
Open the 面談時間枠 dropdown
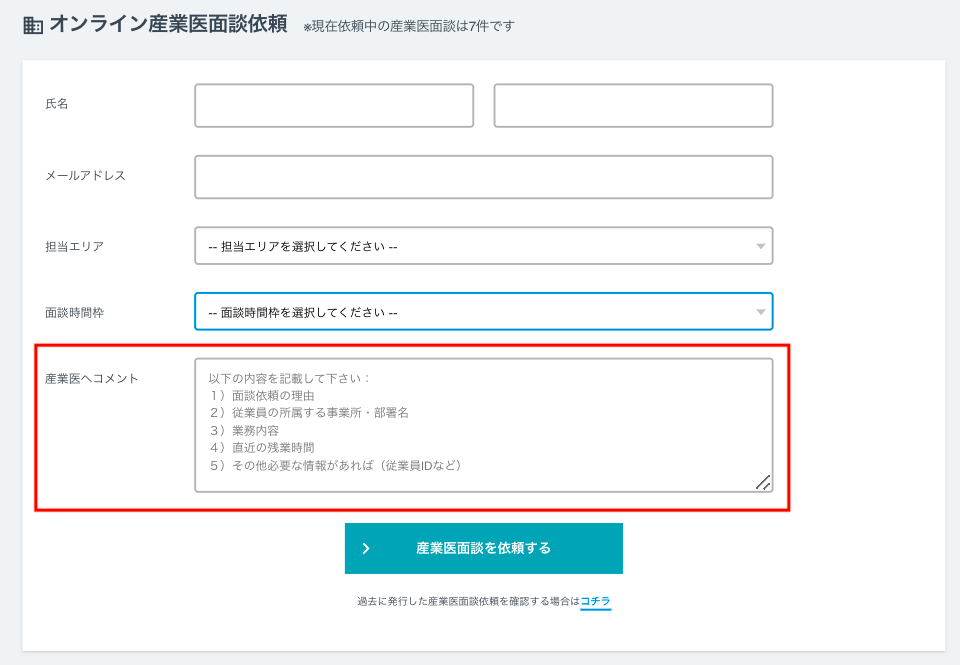pos(484,312)
